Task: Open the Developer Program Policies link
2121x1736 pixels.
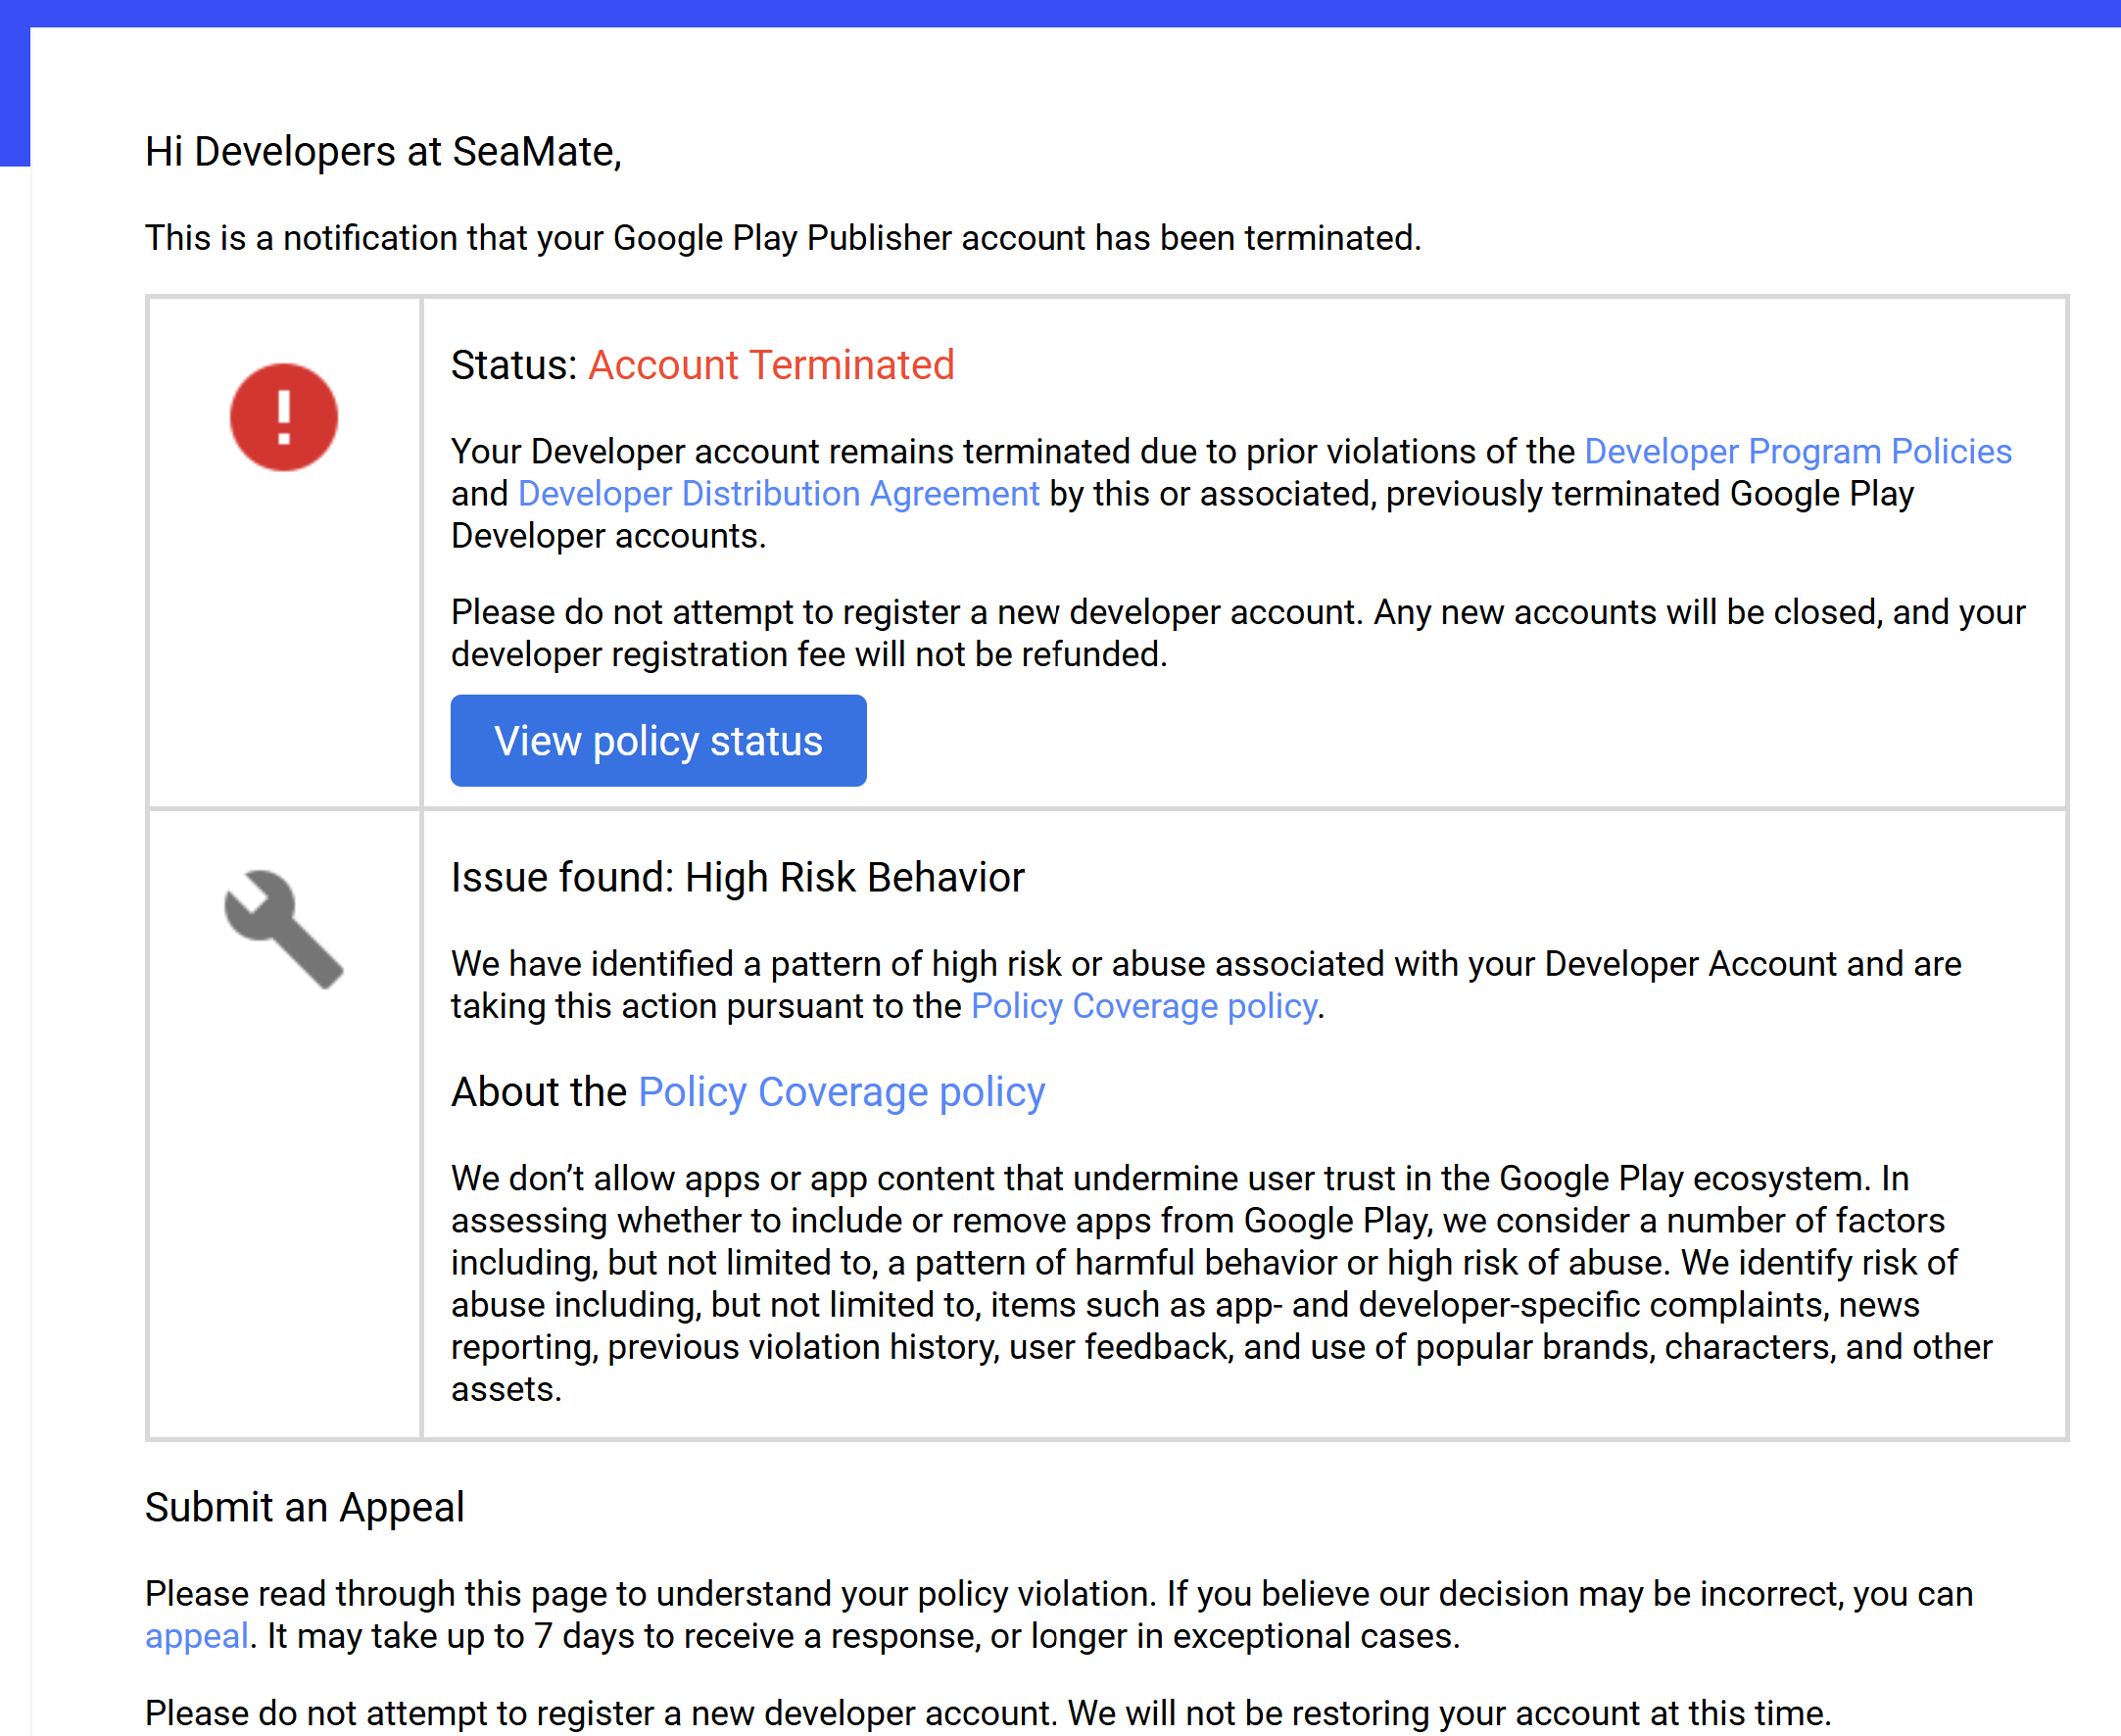Action: [x=1798, y=451]
